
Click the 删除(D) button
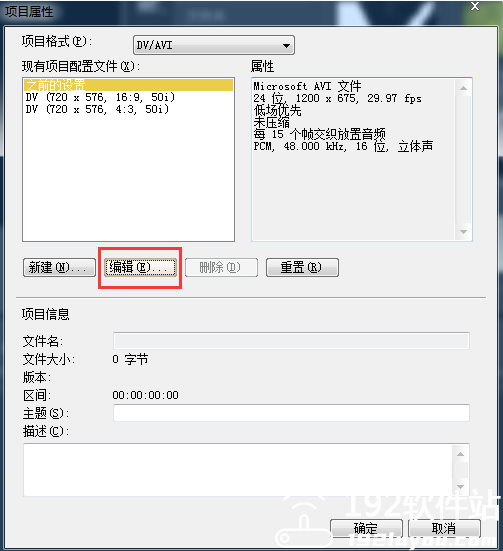(221, 267)
